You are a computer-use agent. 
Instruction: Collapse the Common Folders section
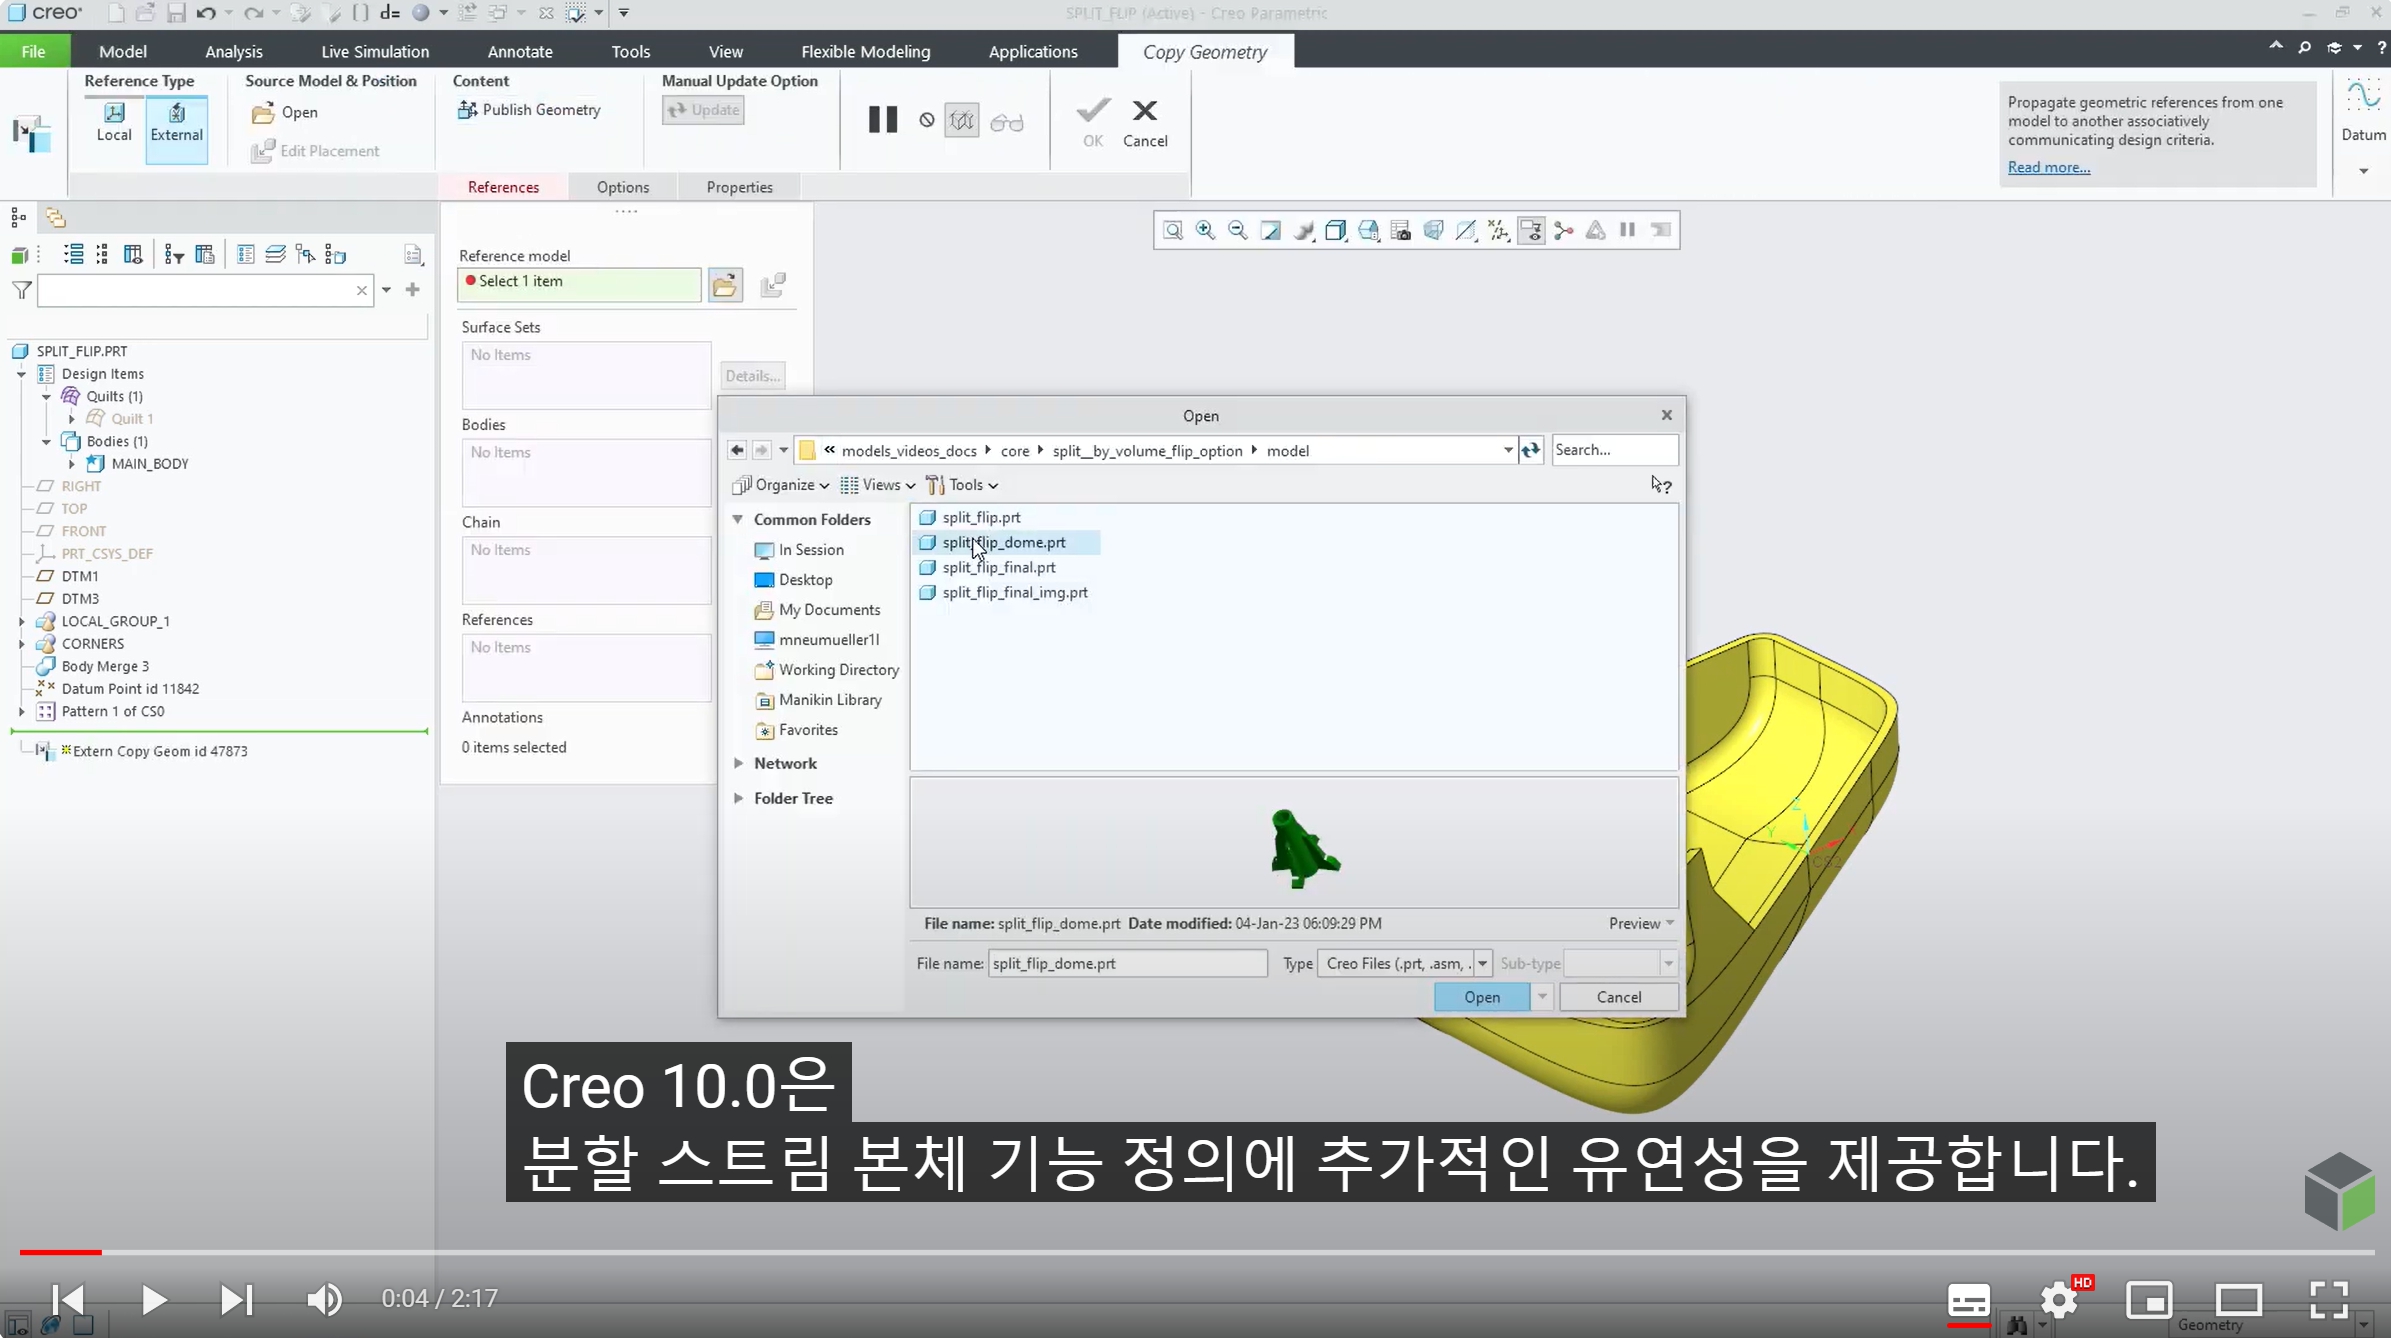(x=738, y=519)
